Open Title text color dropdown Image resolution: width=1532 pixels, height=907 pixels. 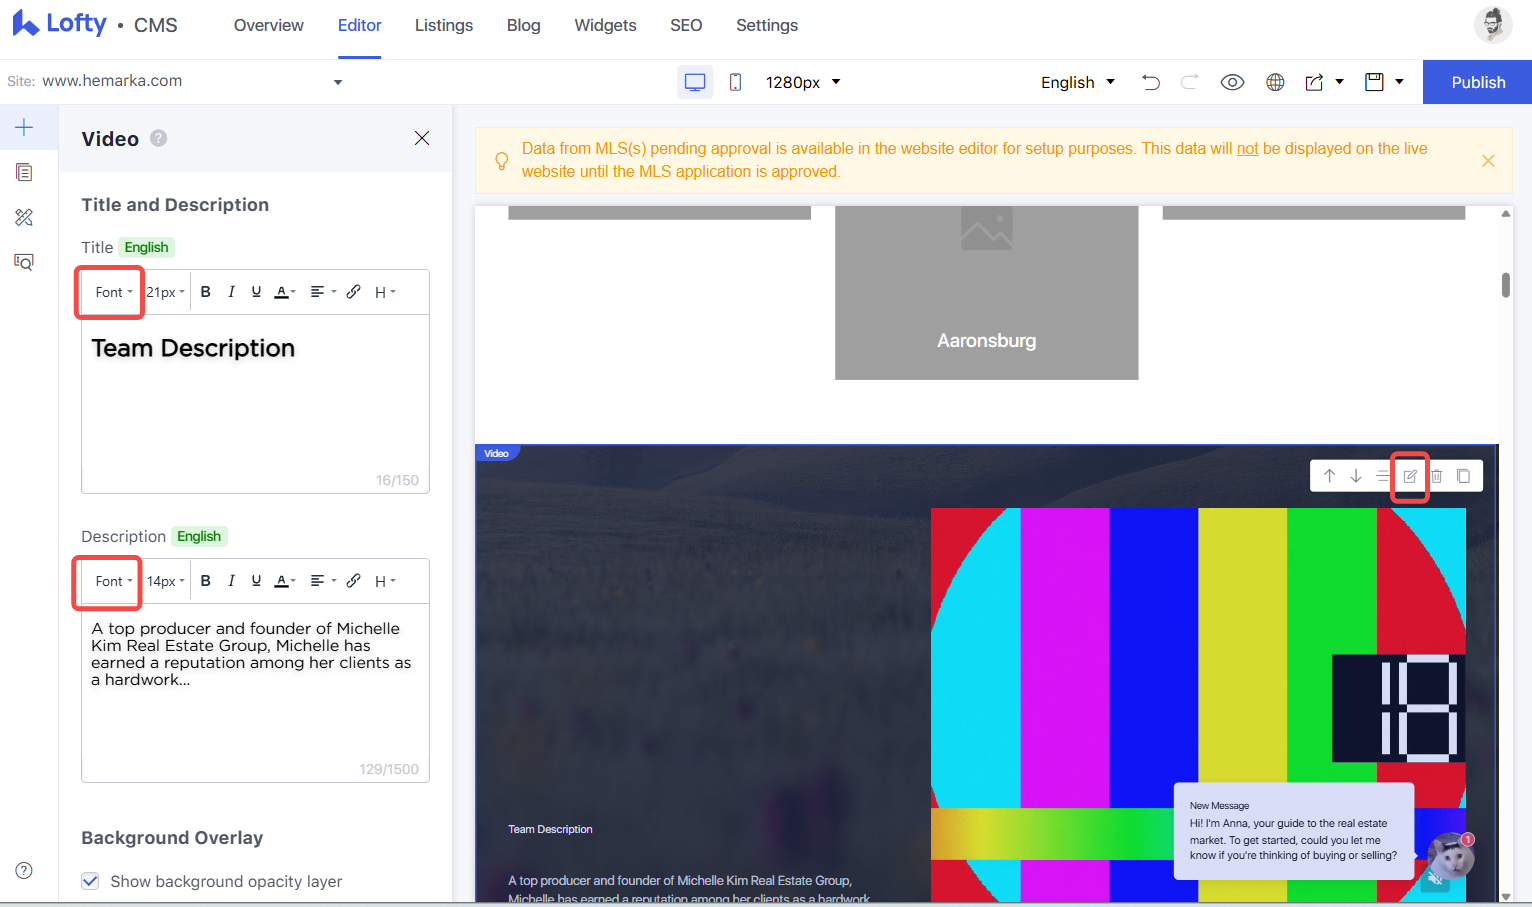tap(285, 292)
